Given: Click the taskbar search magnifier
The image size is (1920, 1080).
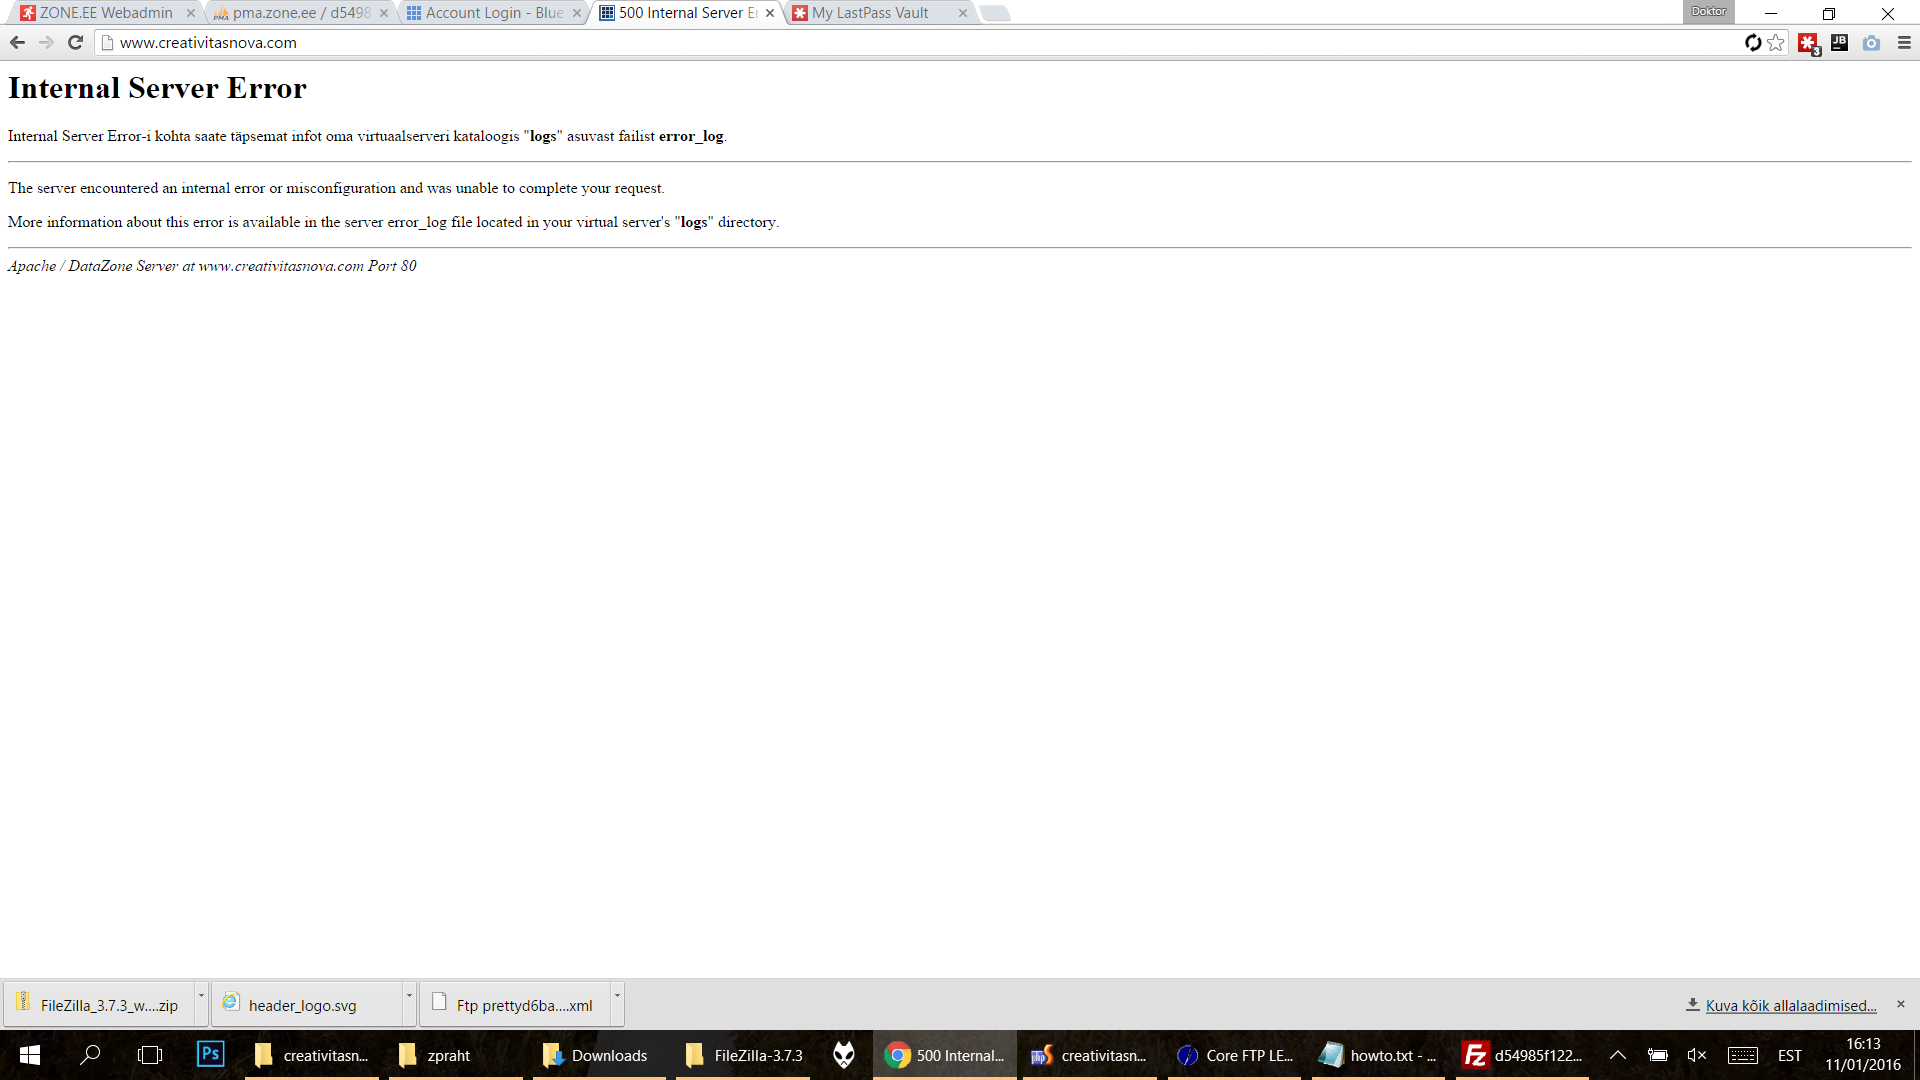Looking at the screenshot, I should pos(90,1055).
